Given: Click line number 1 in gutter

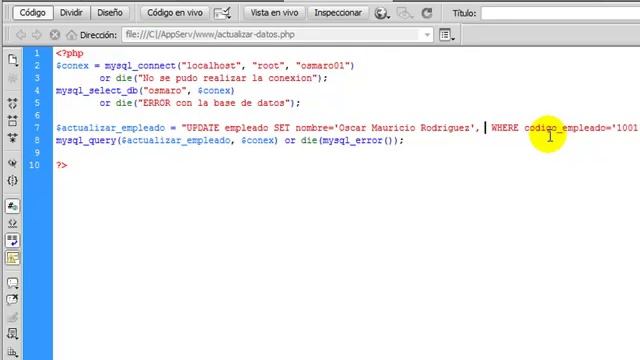Looking at the screenshot, I should tap(37, 53).
